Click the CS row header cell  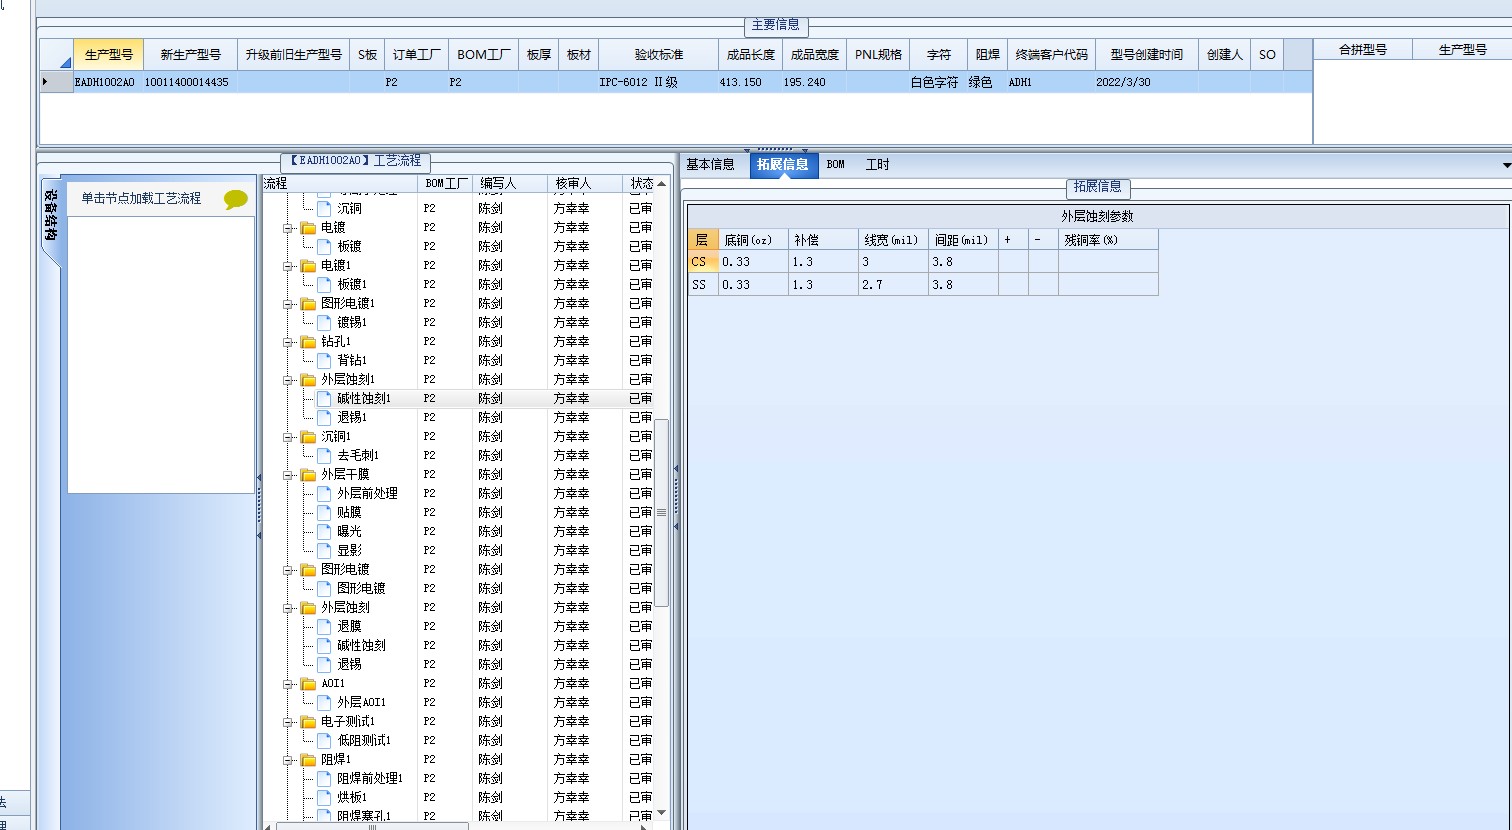point(702,262)
